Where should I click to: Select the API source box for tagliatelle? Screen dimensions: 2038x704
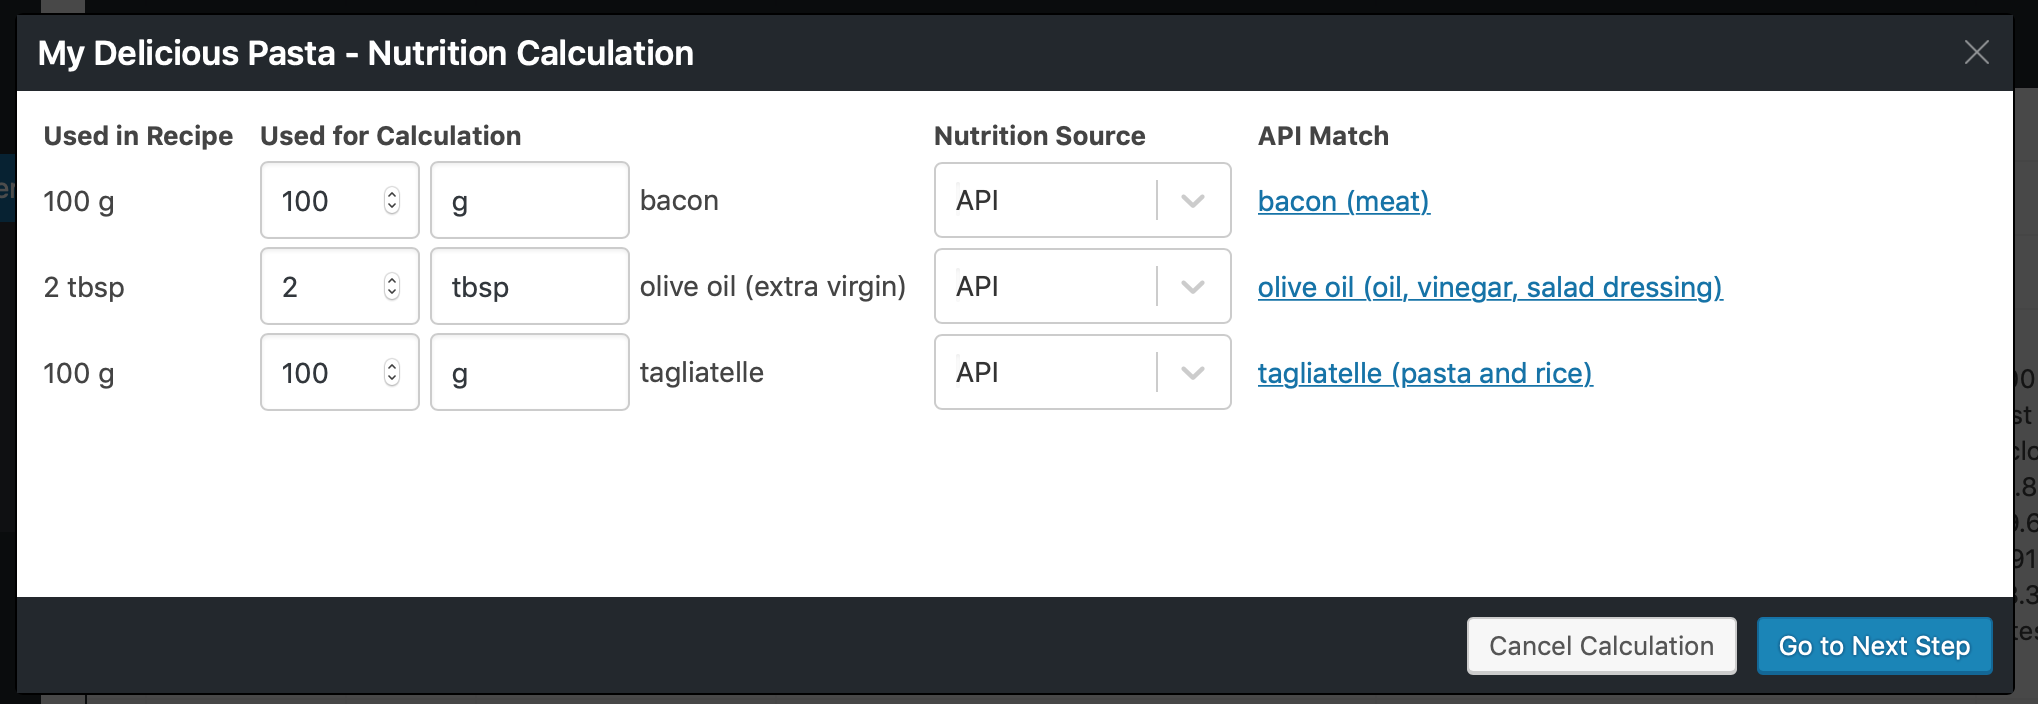(1045, 373)
